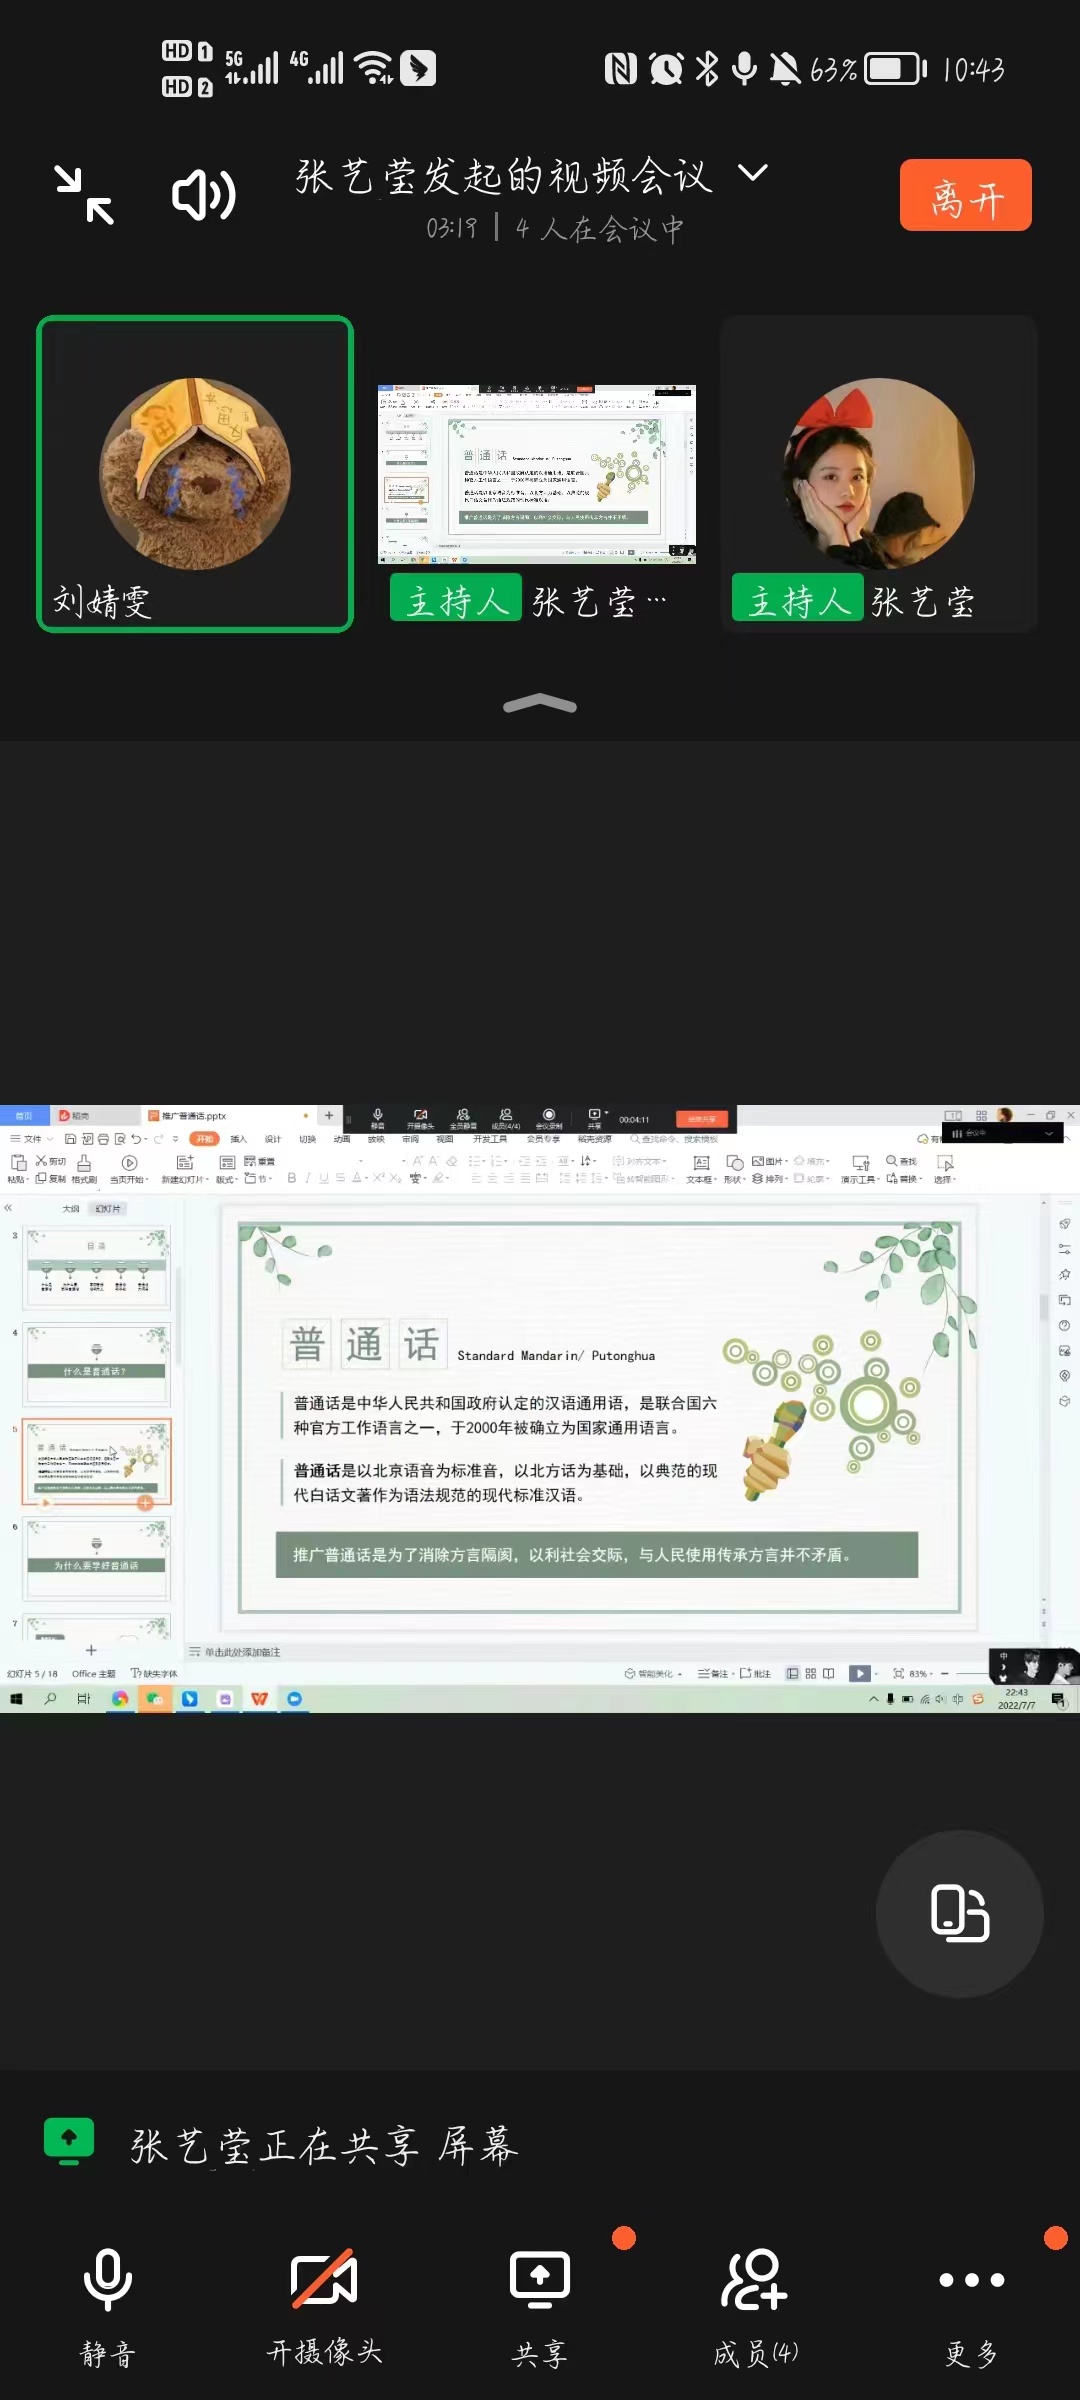Tap the rotate screen floating button
The image size is (1080, 2400).
(x=960, y=1913)
